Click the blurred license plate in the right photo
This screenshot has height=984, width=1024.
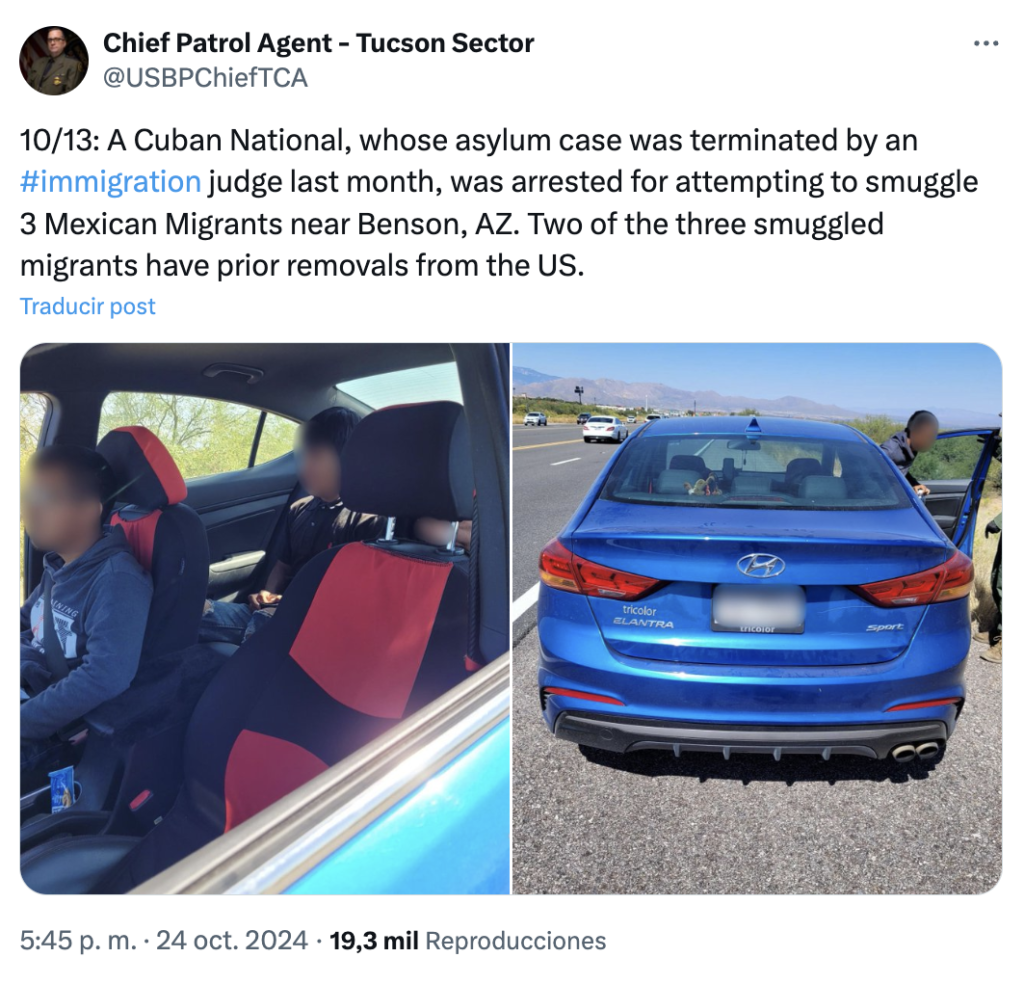click(x=758, y=609)
